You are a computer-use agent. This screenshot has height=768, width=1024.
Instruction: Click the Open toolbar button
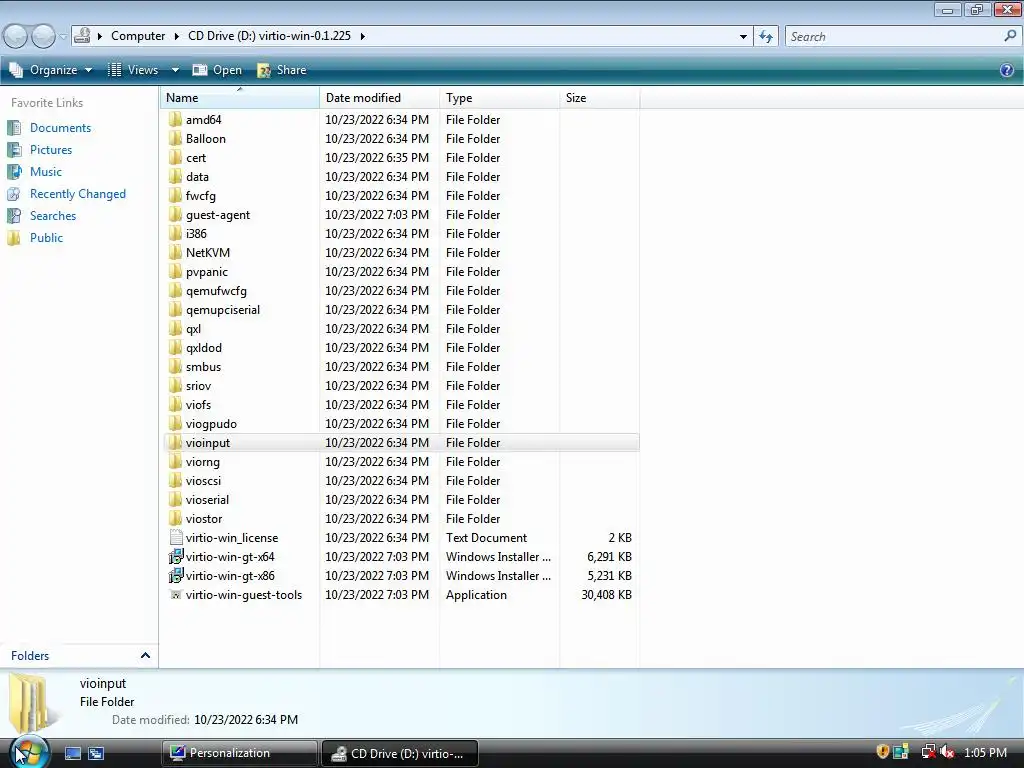(217, 70)
